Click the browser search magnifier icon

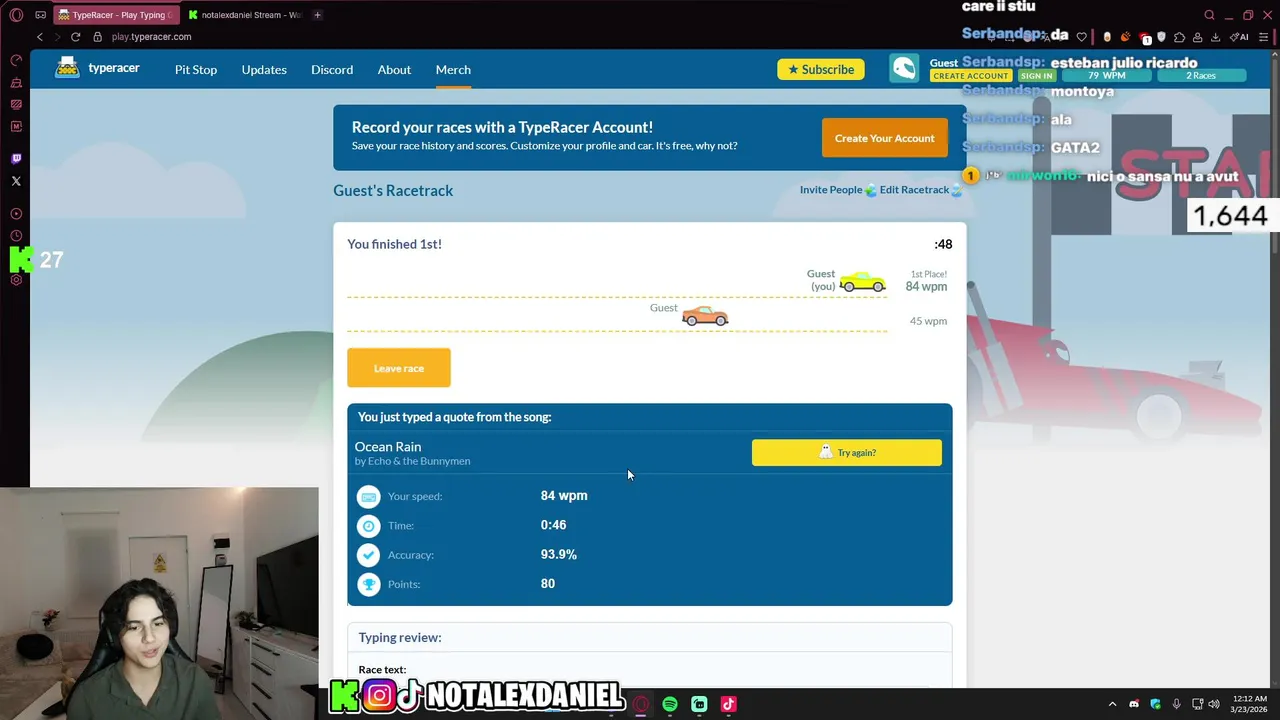point(1209,15)
